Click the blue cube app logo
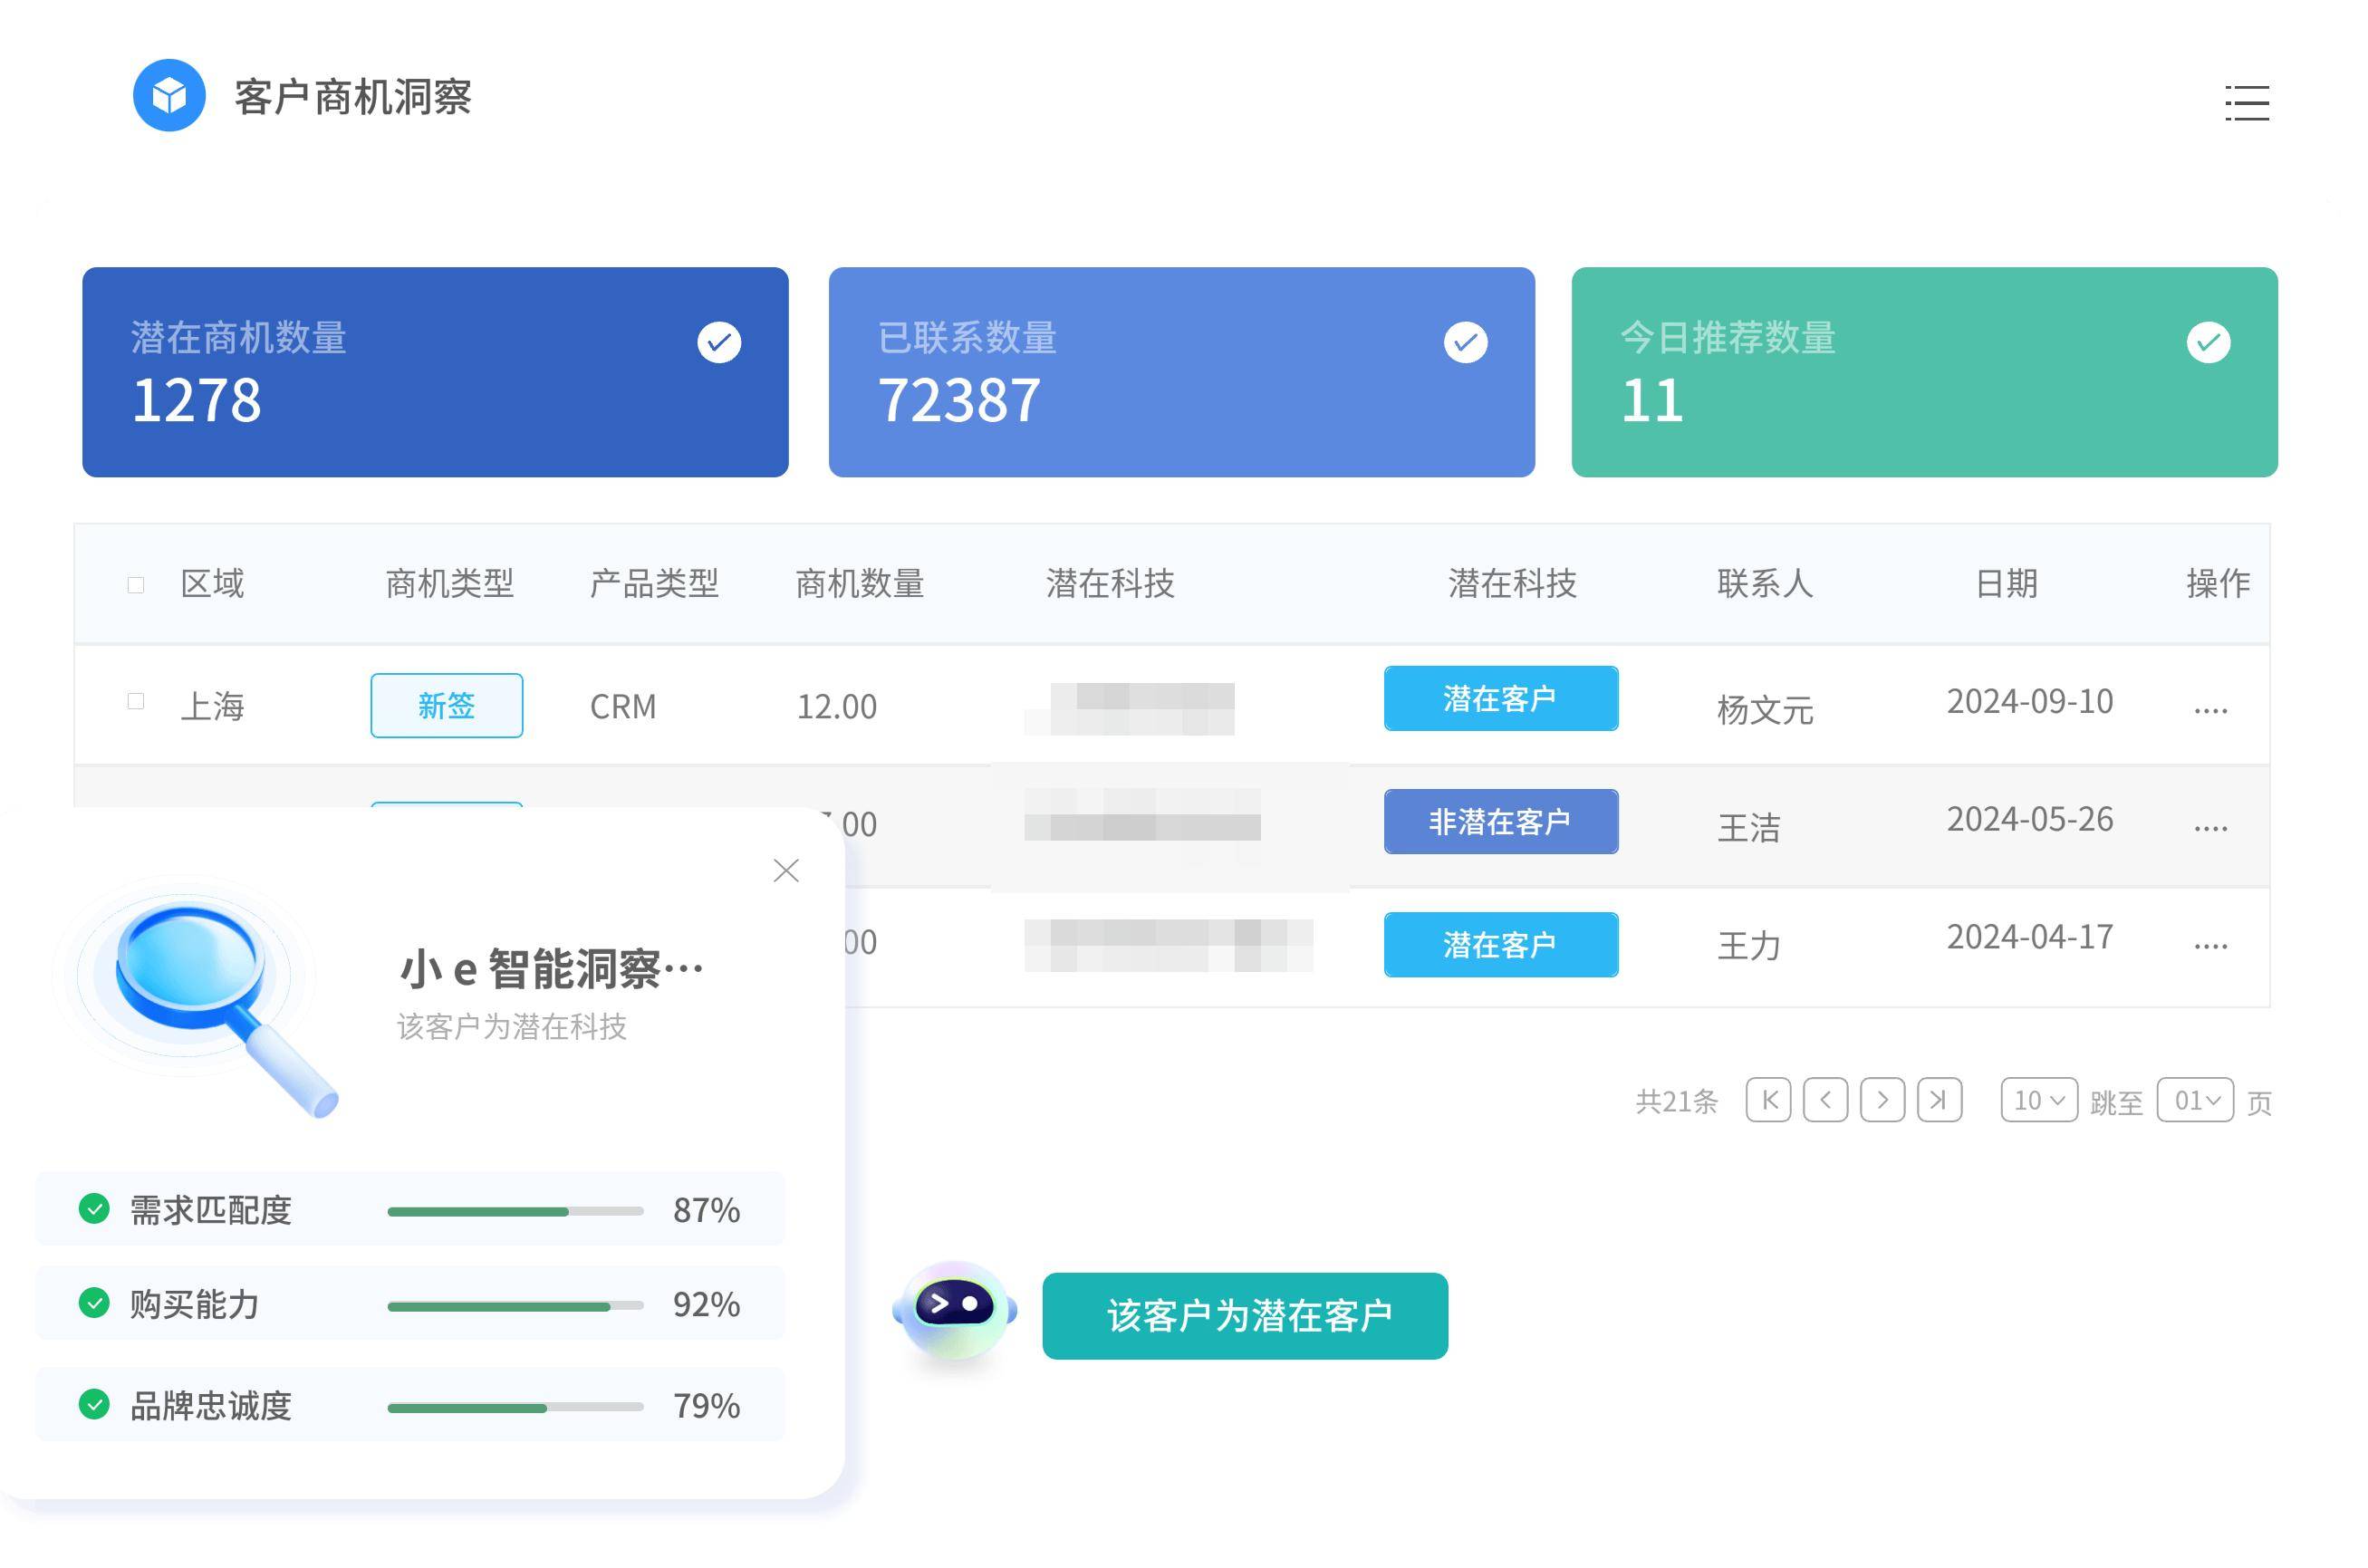The image size is (2368, 1568). [x=169, y=96]
